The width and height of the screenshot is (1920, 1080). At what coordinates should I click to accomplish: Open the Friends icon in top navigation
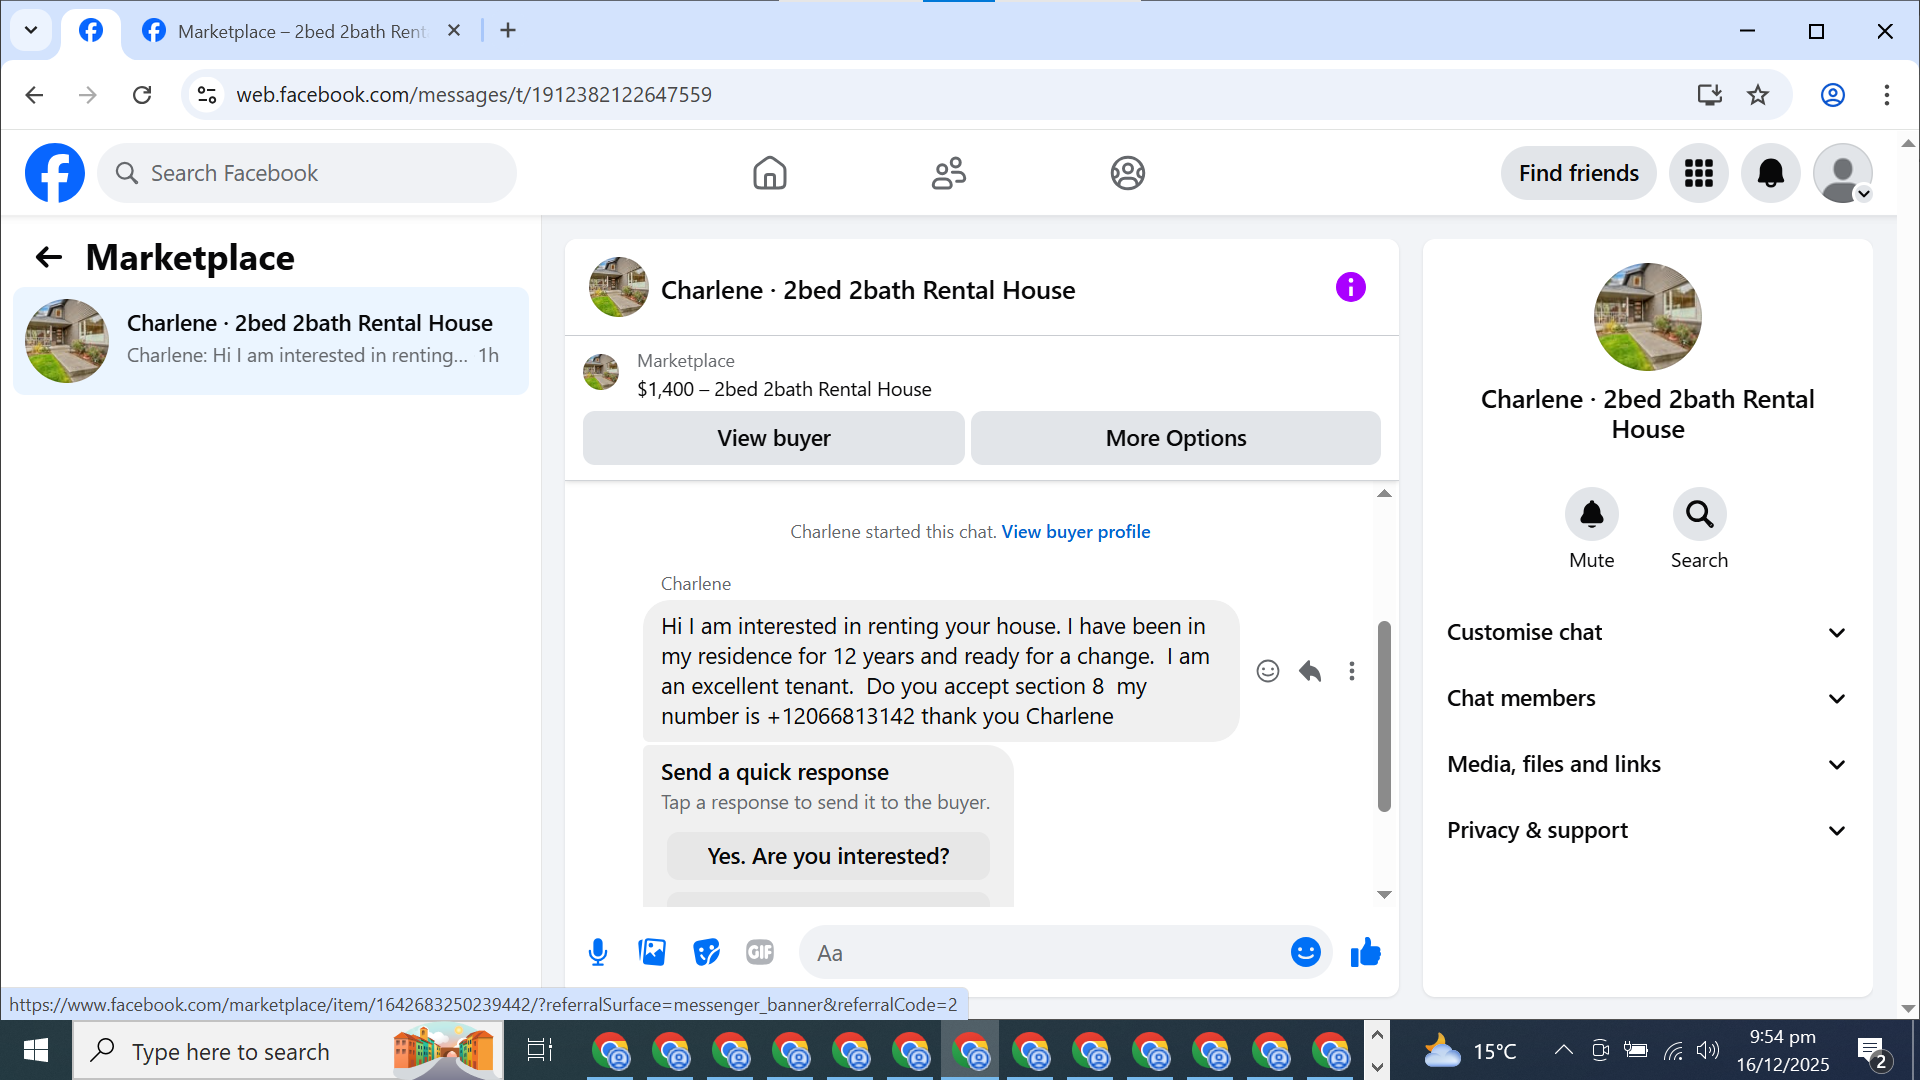pos(948,173)
